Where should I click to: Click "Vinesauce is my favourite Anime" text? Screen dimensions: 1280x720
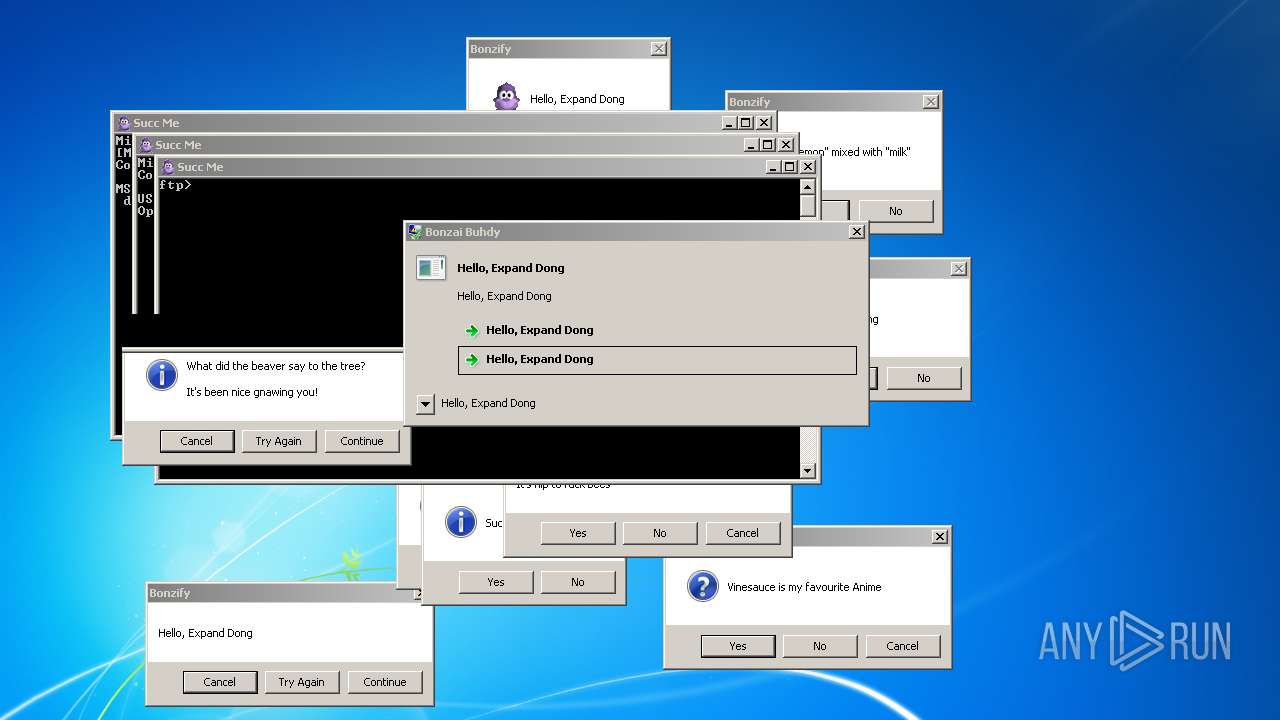point(804,587)
